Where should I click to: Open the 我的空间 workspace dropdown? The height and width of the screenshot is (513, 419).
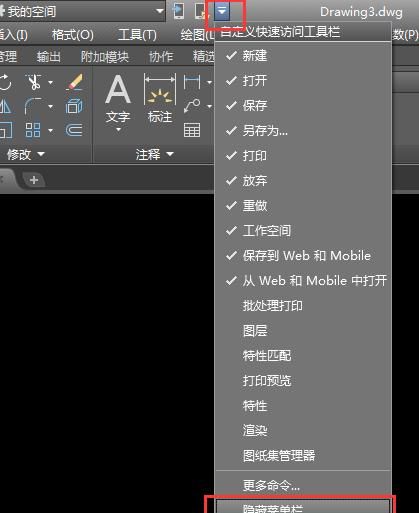[160, 11]
